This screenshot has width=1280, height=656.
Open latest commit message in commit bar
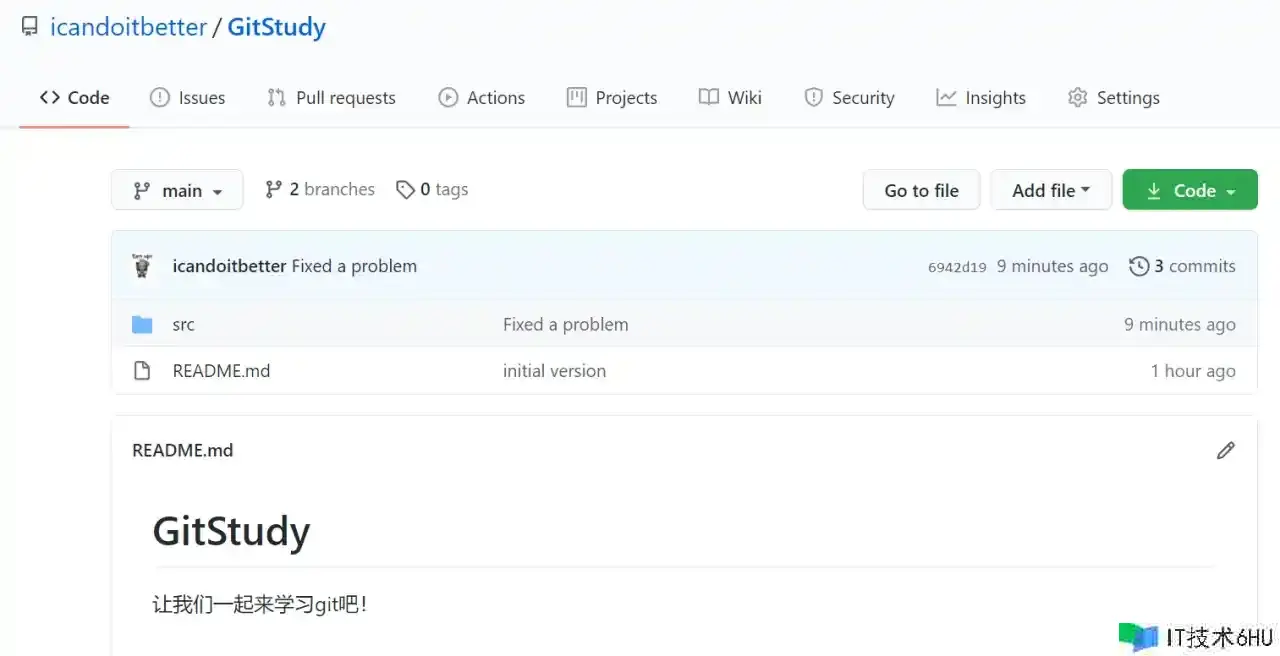point(354,266)
